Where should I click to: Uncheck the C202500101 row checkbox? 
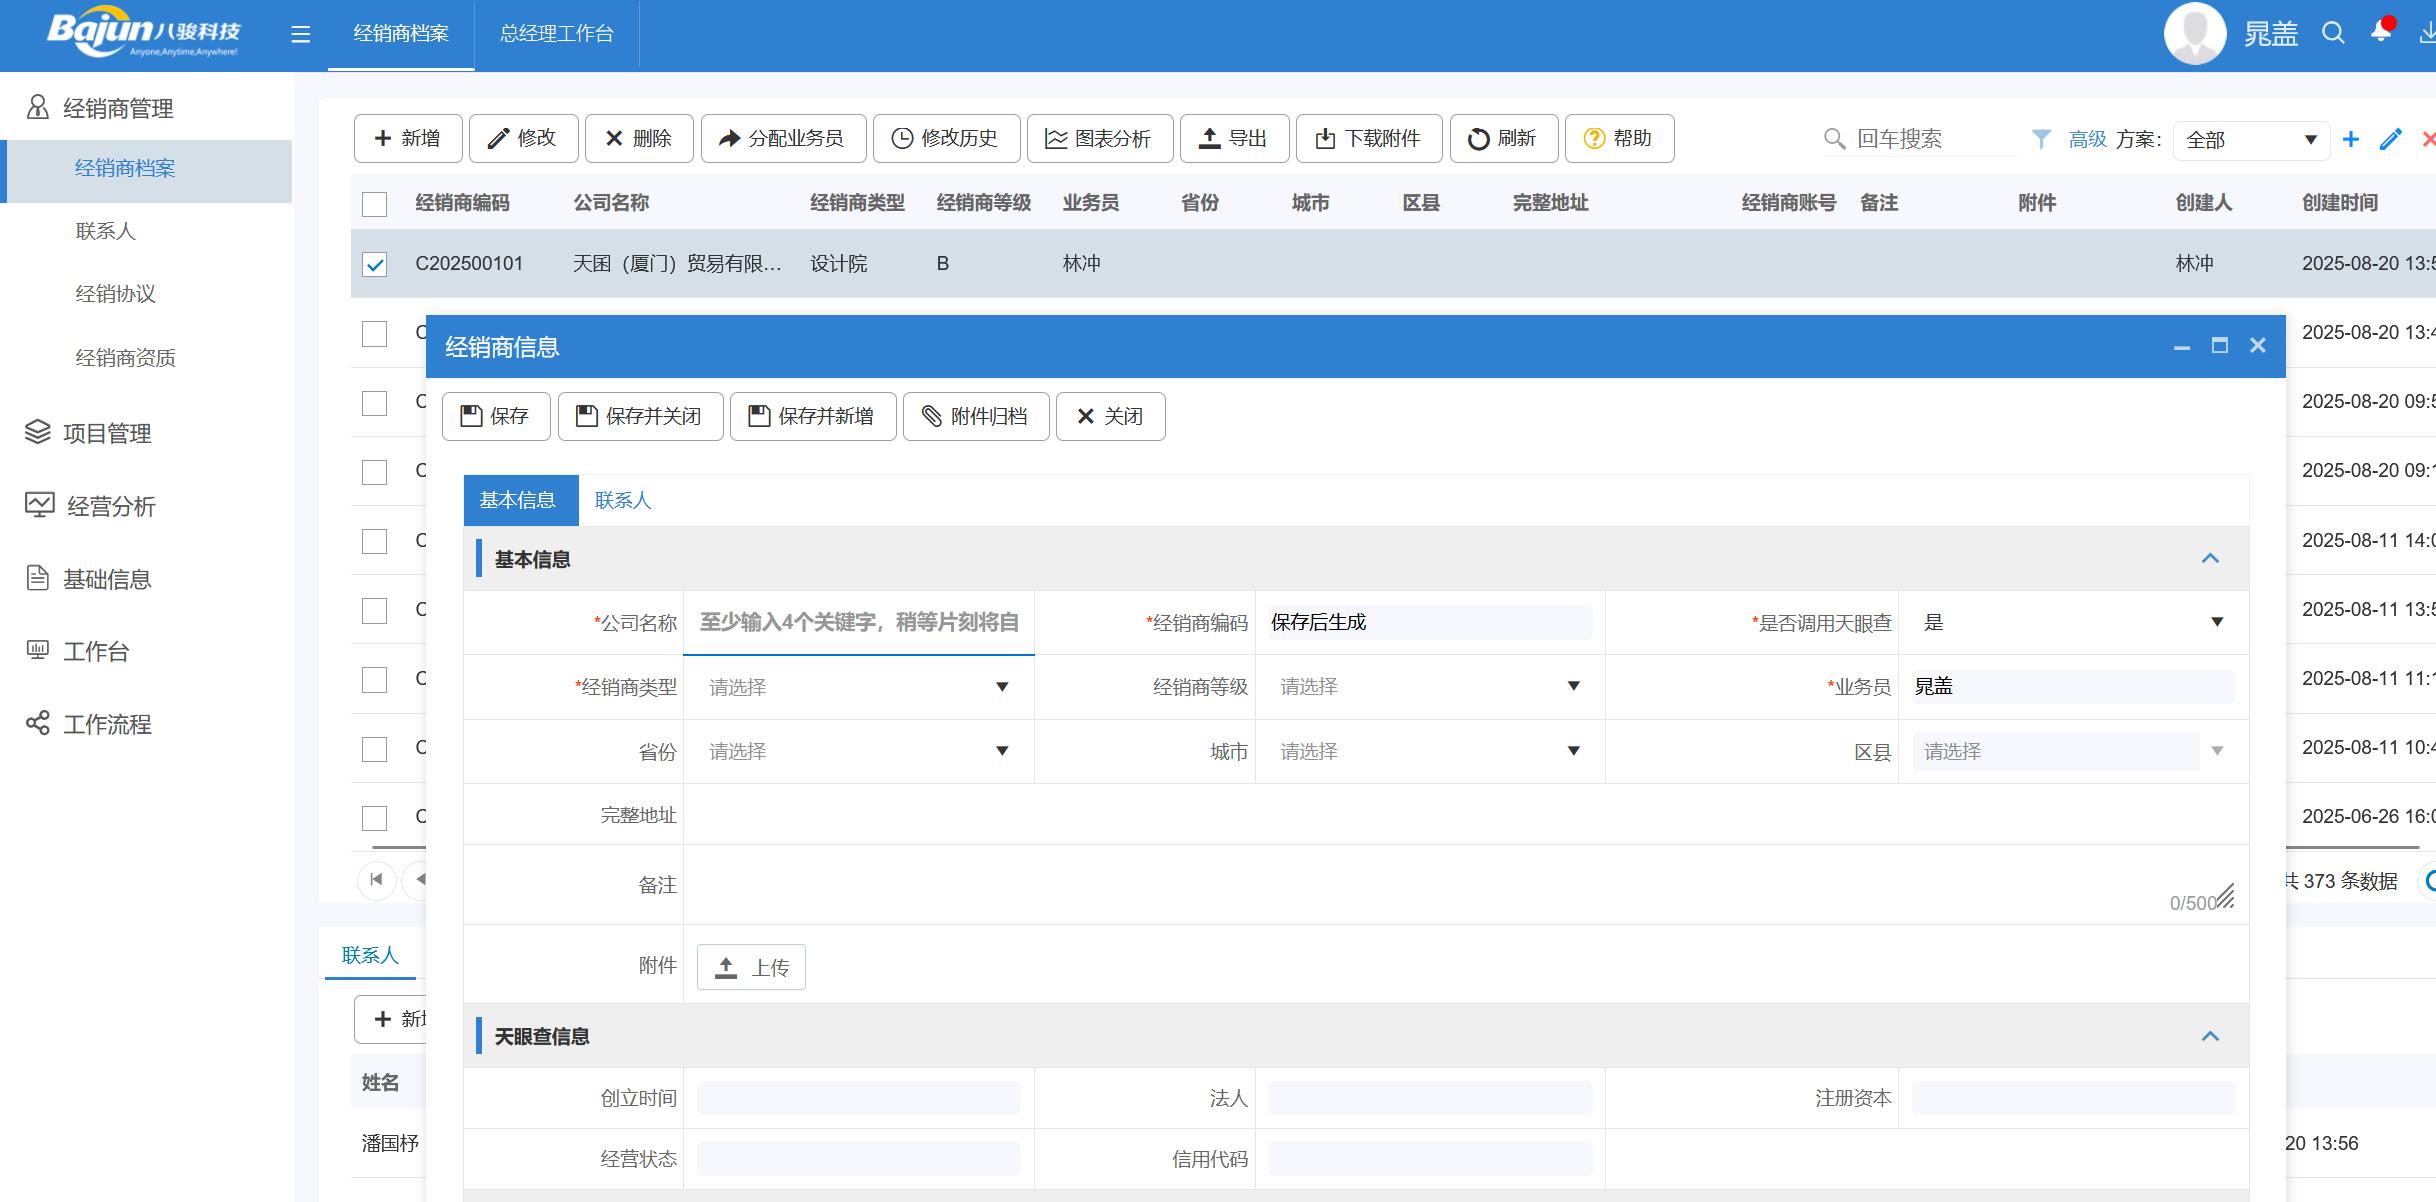coord(374,264)
